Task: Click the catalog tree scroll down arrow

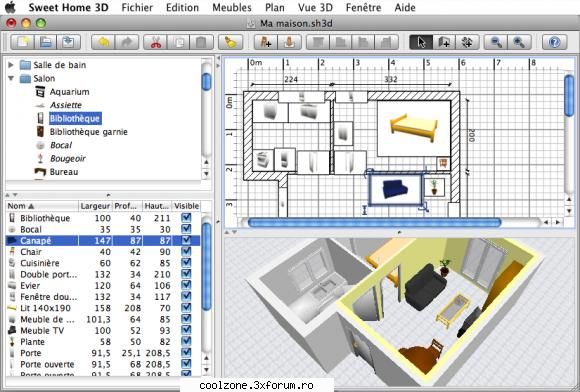Action: pyautogui.click(x=206, y=173)
